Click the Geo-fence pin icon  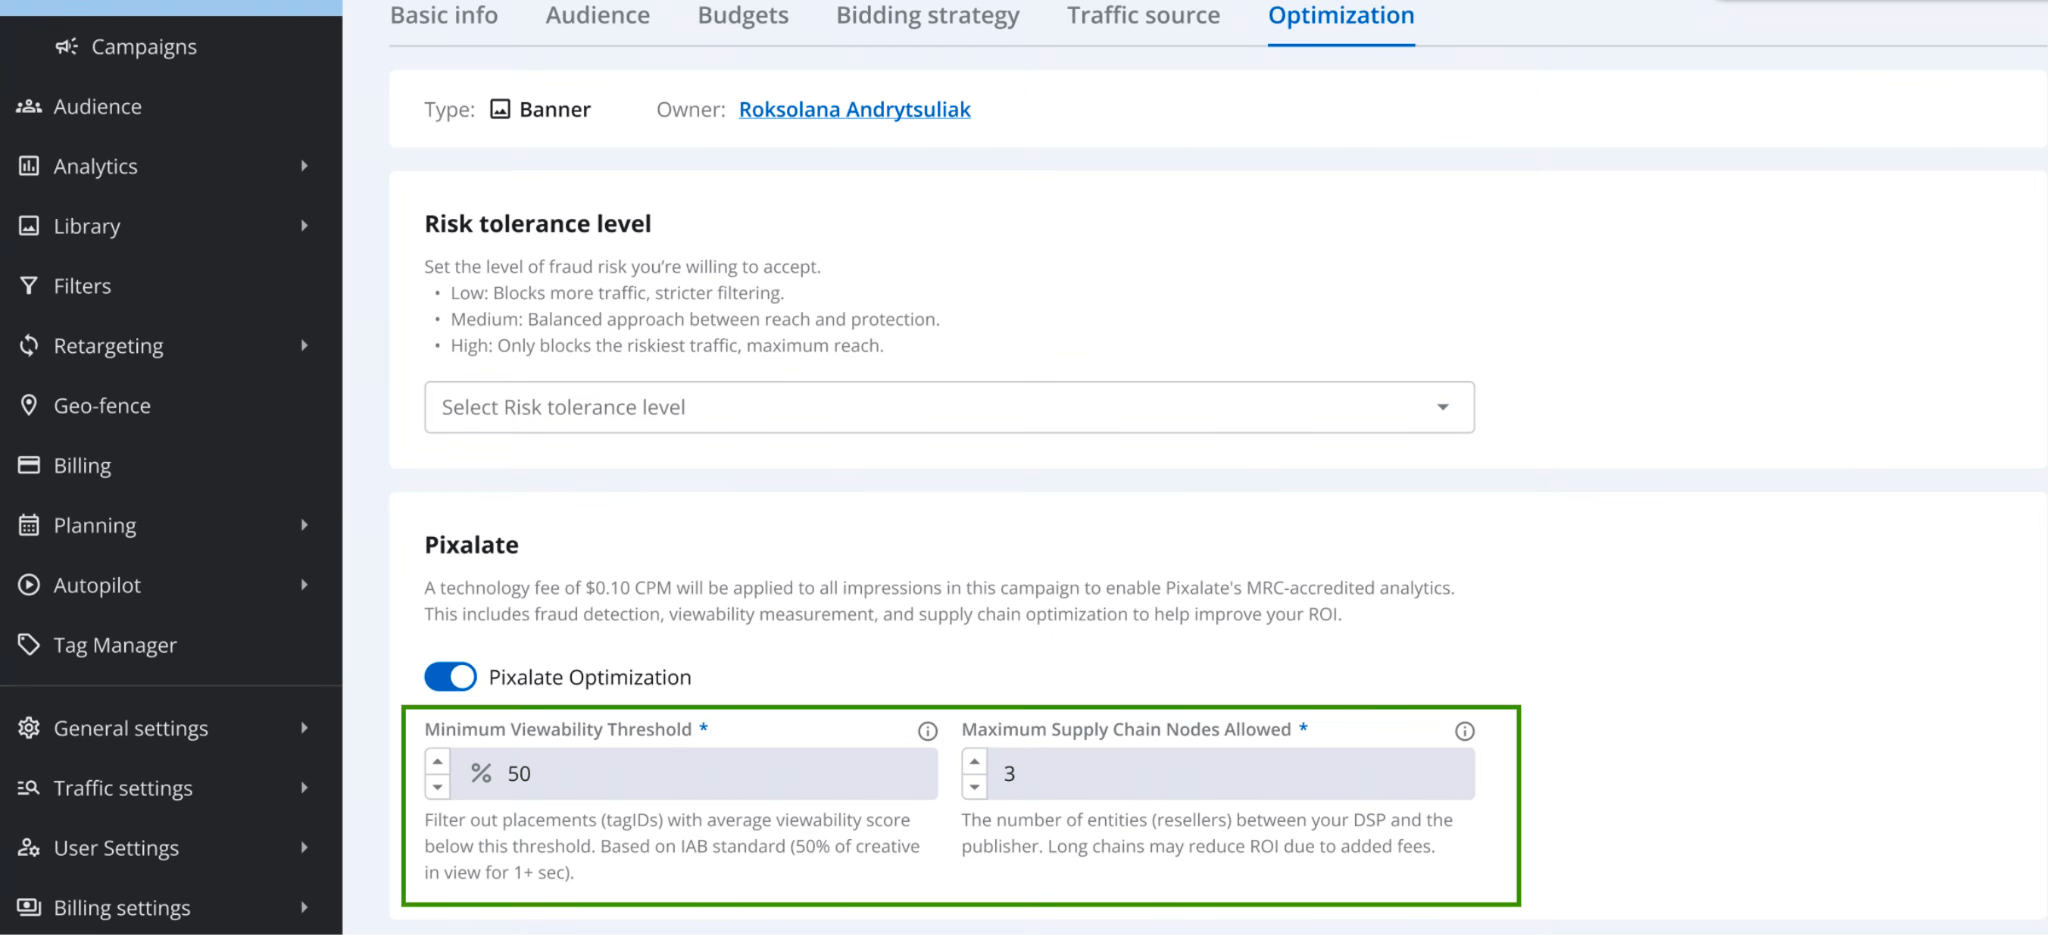29,405
